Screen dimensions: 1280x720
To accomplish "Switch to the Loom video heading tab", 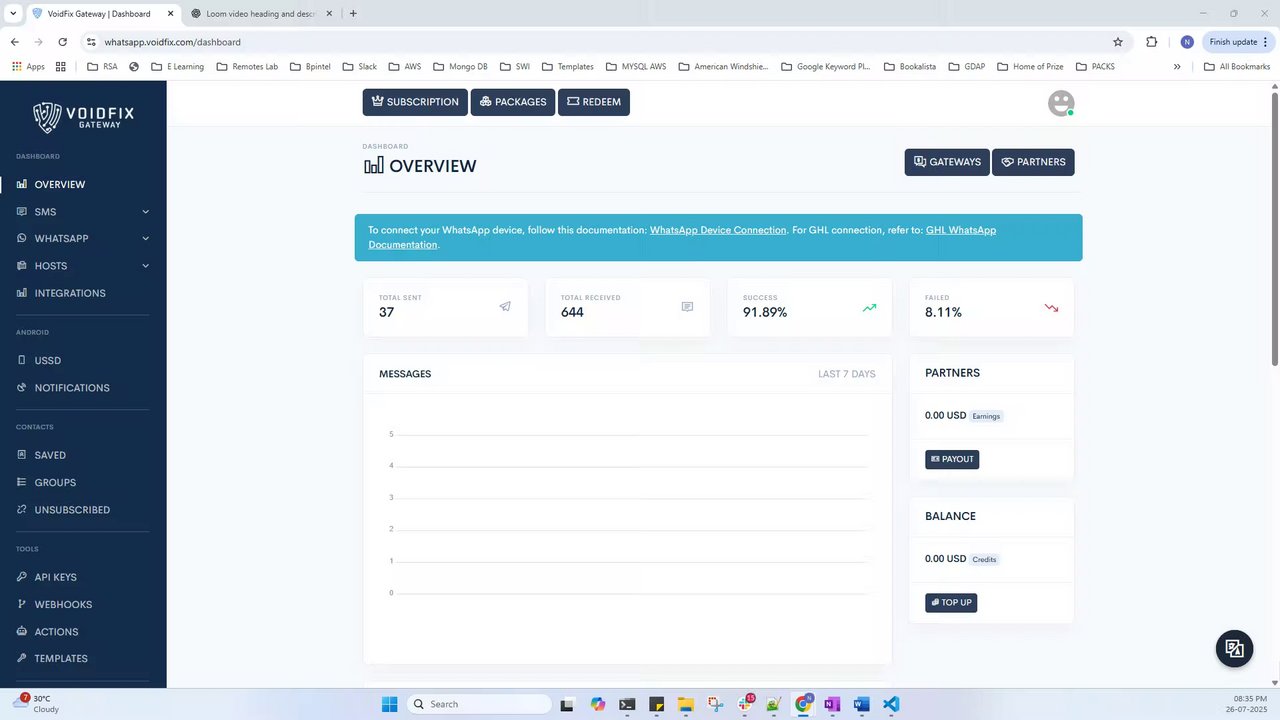I will pos(259,14).
